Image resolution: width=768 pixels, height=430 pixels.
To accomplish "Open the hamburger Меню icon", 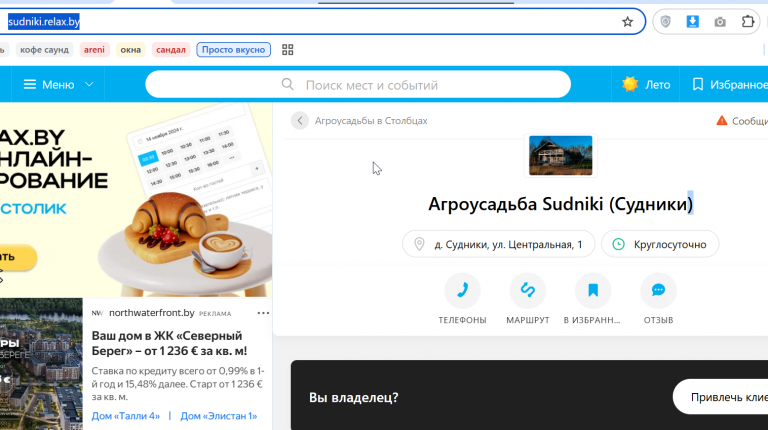I will coord(30,84).
